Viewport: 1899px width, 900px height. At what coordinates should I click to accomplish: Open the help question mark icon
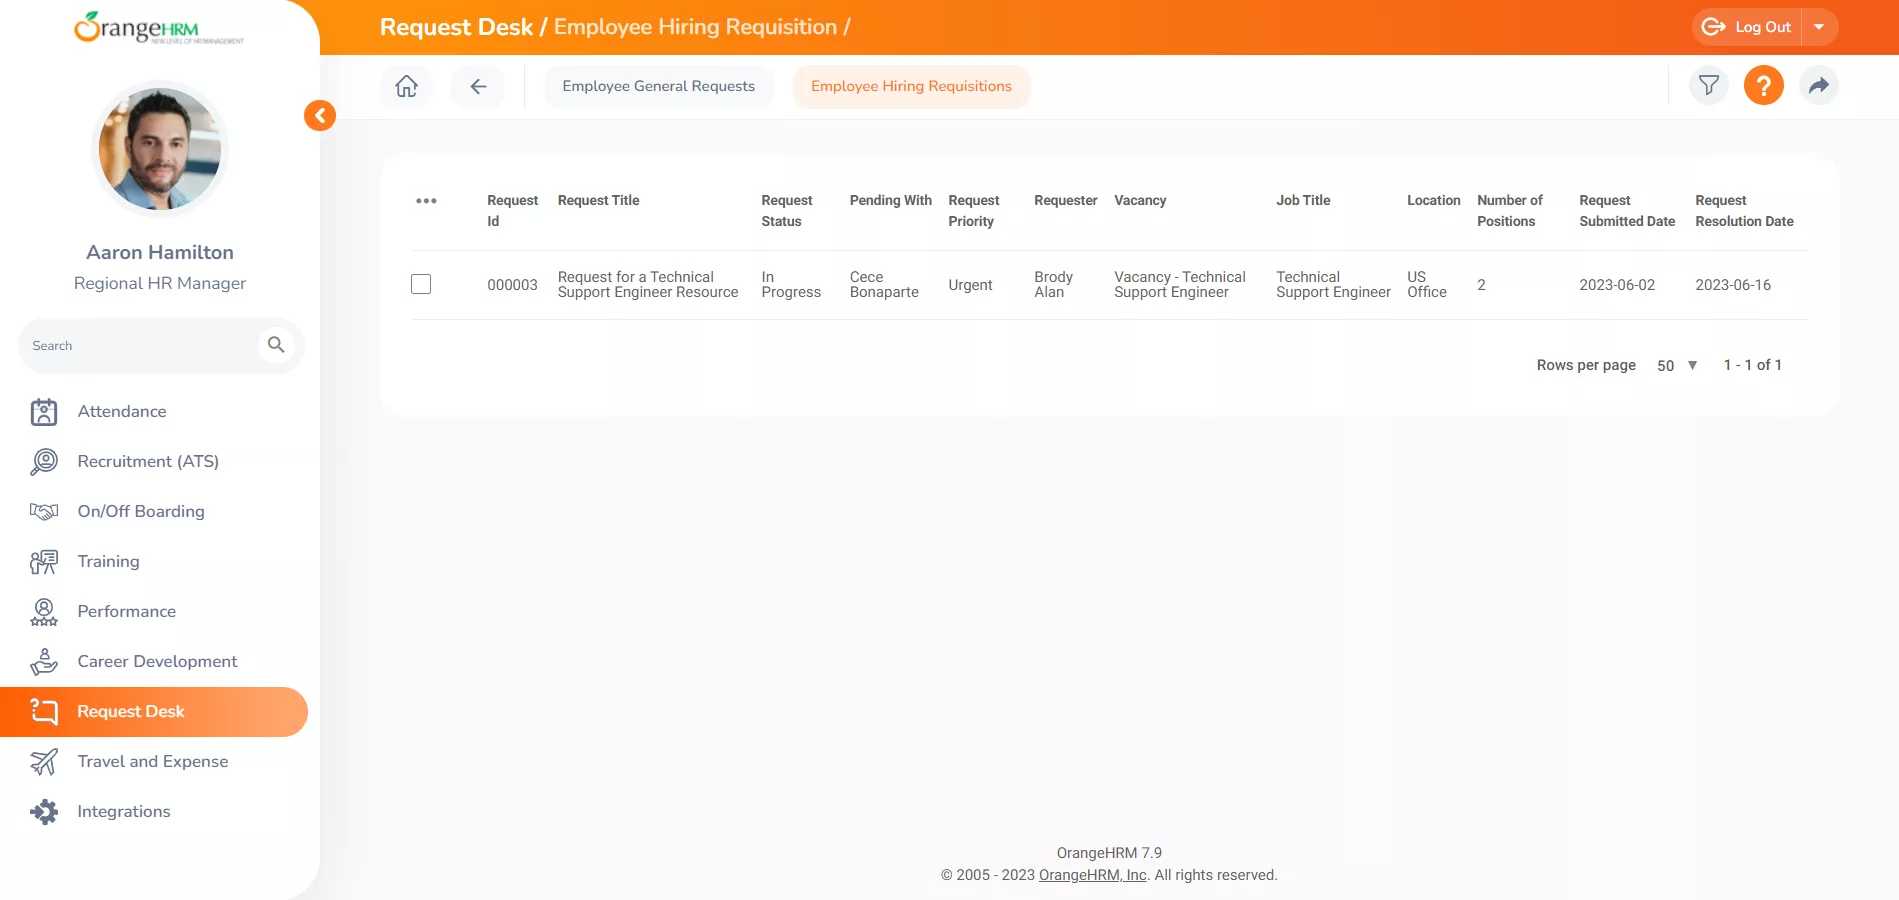[x=1763, y=86]
